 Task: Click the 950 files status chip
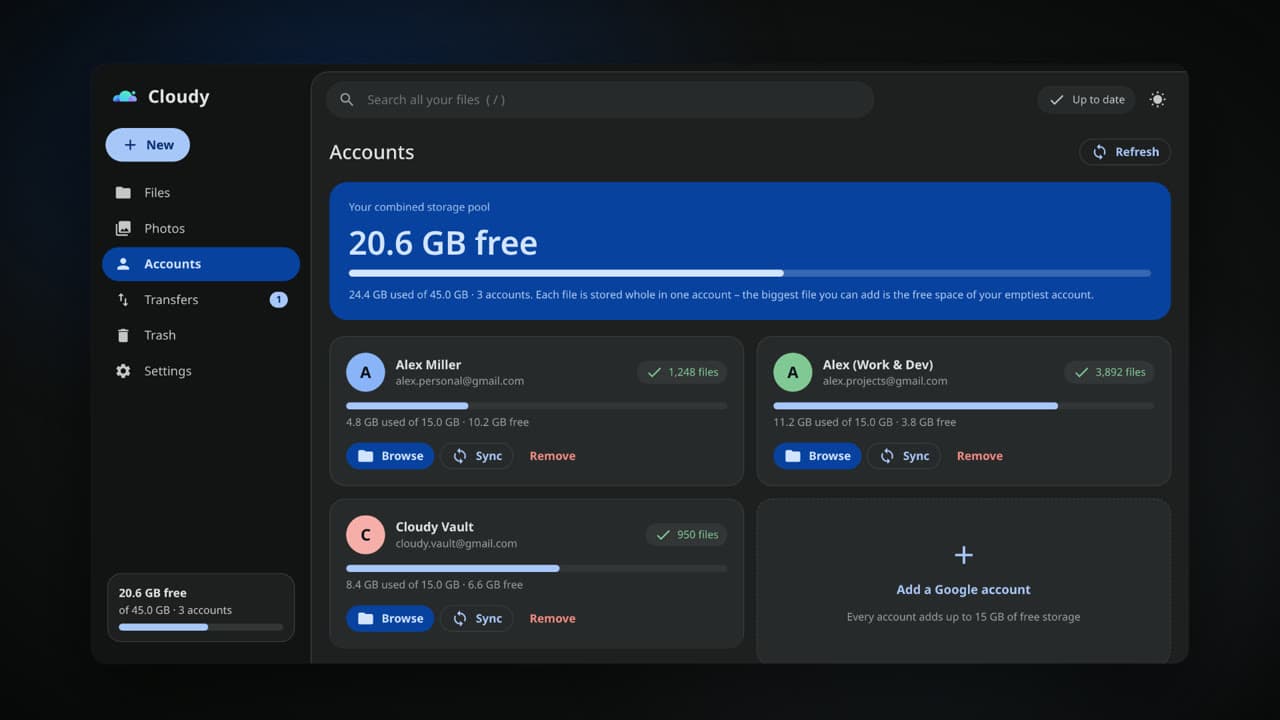point(686,535)
